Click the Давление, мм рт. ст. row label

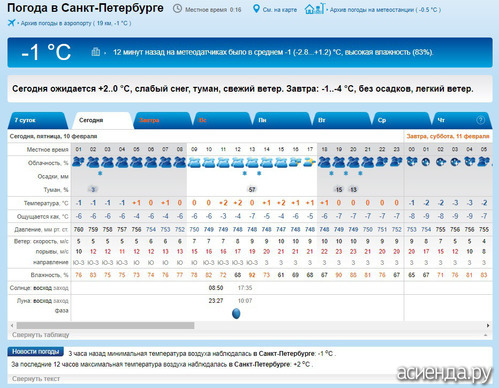pos(41,230)
